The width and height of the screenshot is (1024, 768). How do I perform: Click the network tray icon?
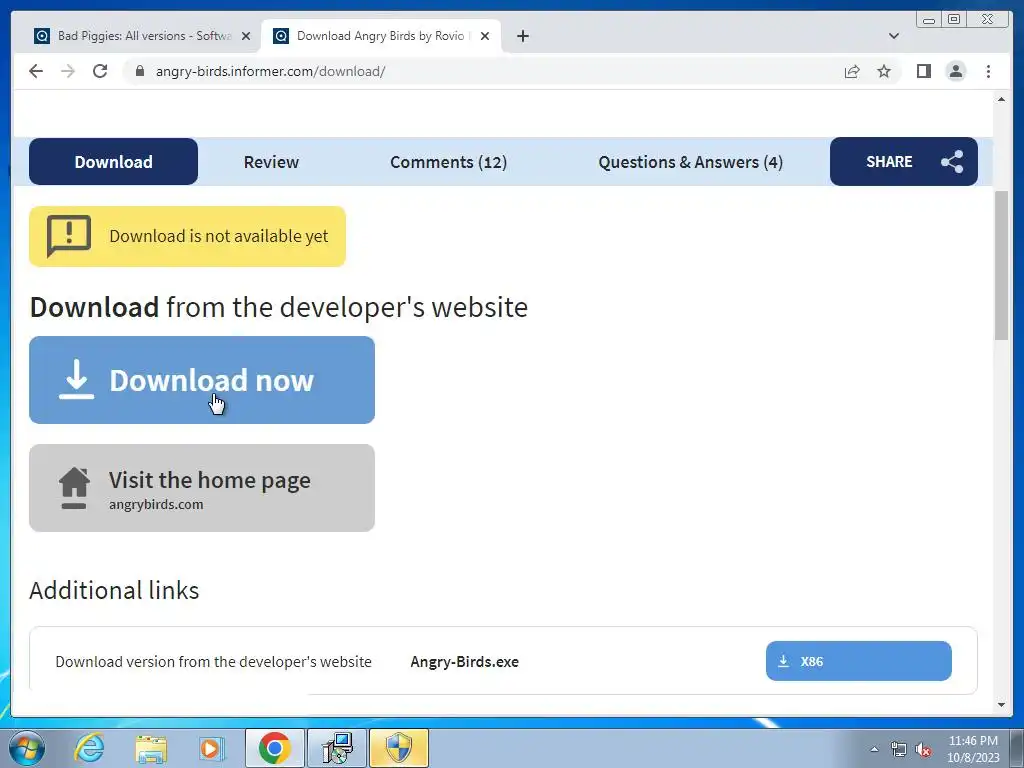pos(899,749)
